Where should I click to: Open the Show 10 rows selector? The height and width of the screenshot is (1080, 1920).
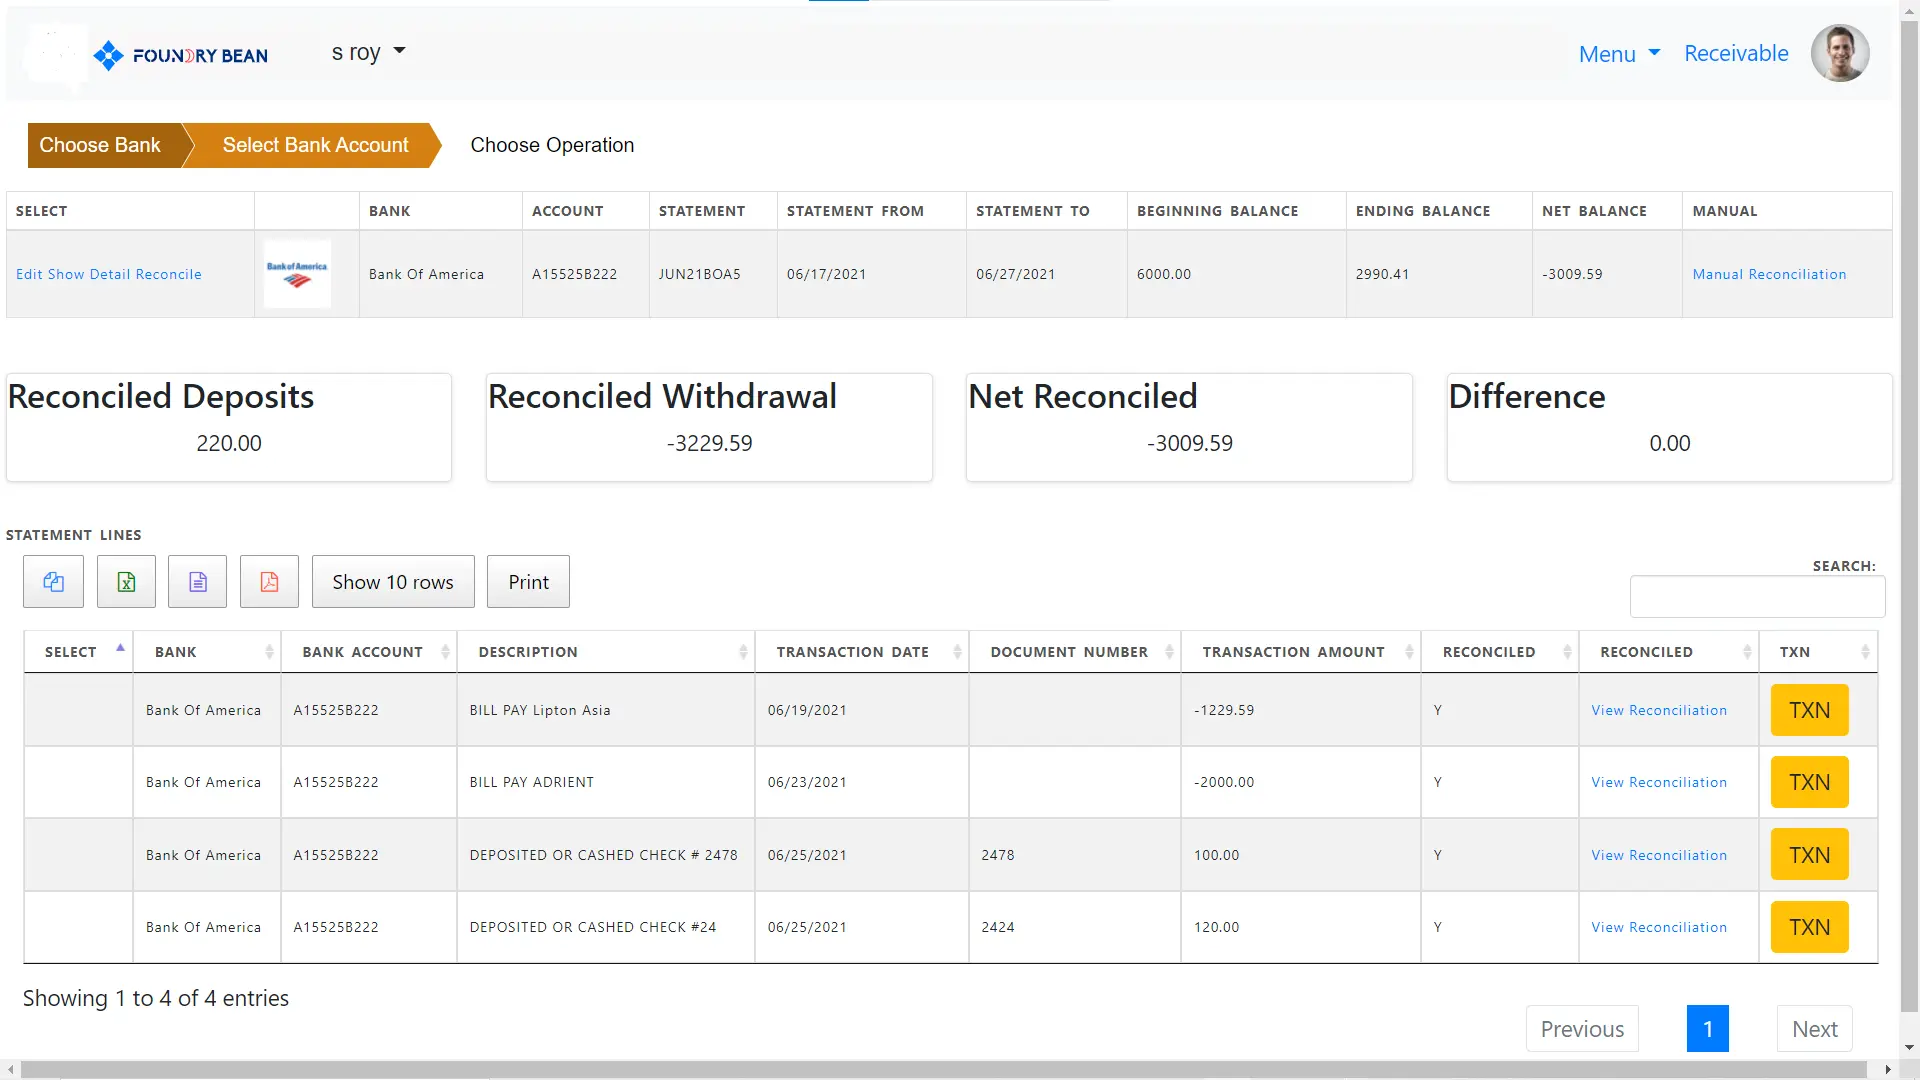(392, 581)
